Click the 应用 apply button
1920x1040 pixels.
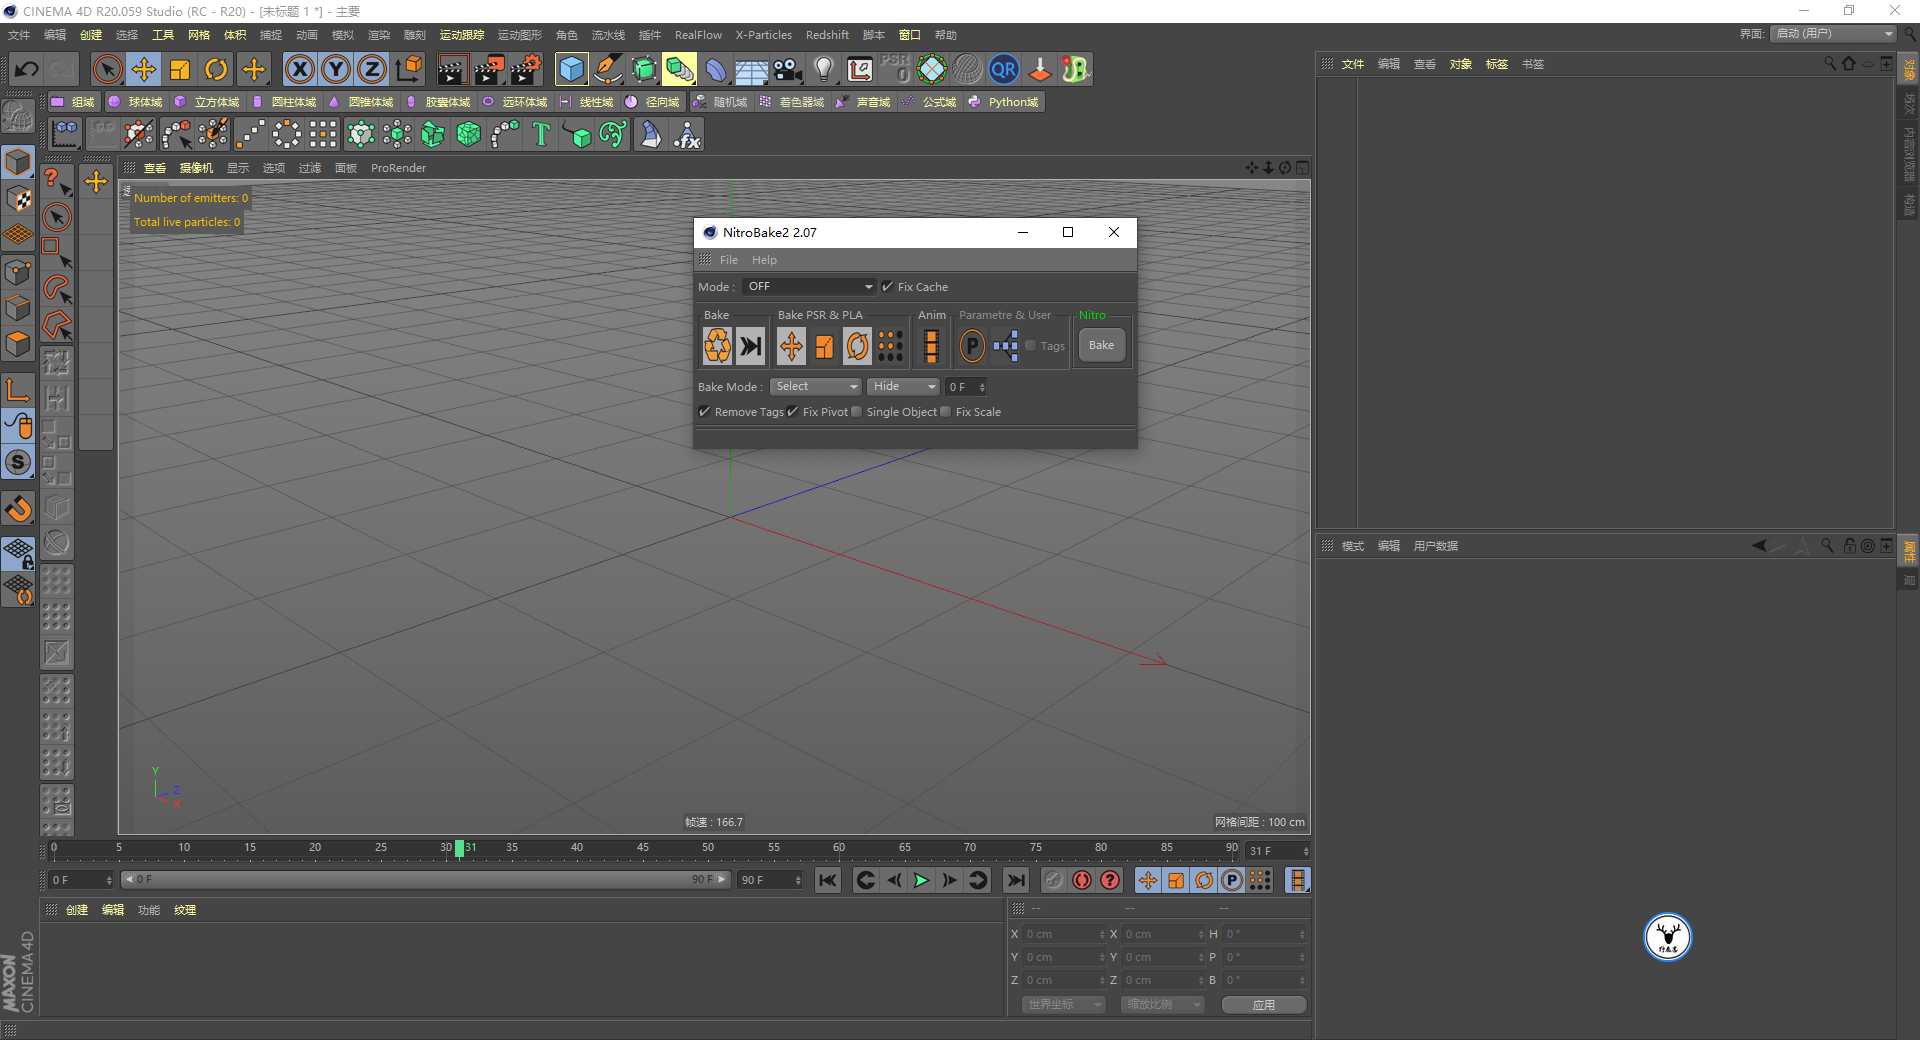[1264, 1004]
